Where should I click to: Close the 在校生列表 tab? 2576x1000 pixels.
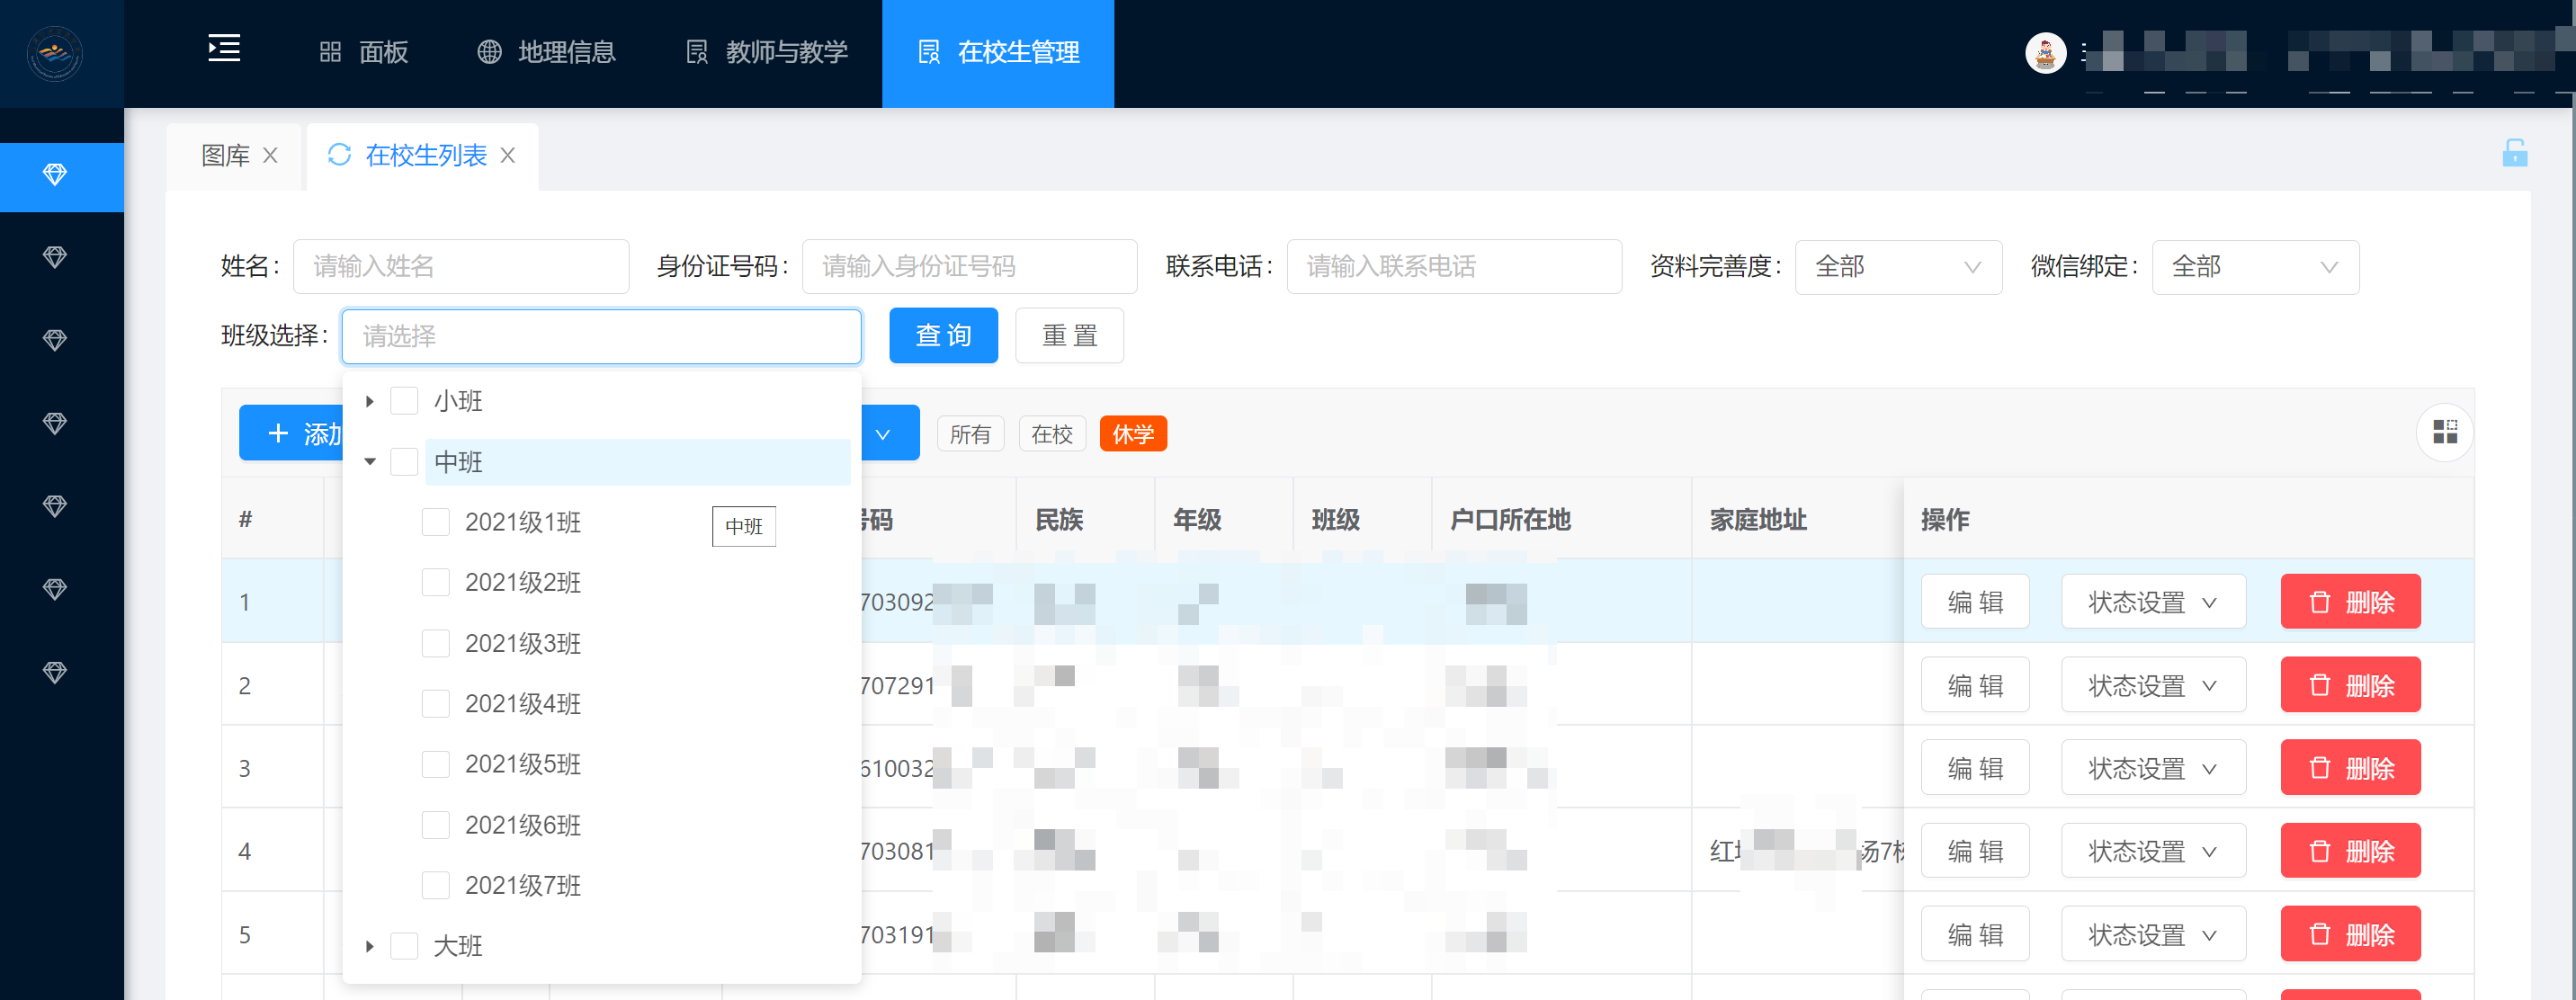click(x=508, y=156)
